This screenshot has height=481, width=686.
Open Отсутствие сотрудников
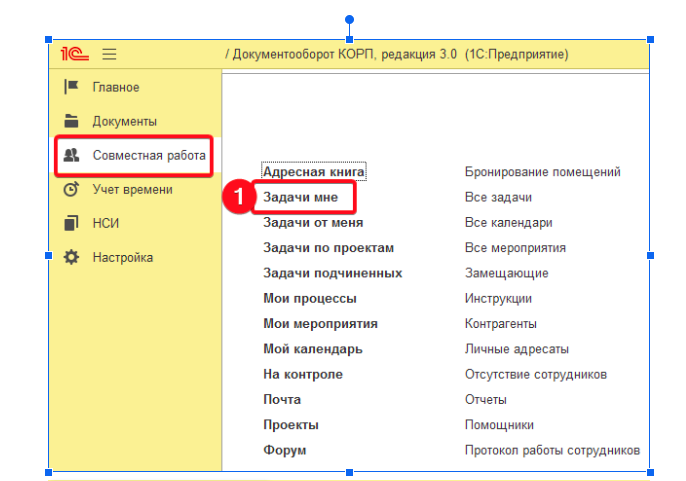536,374
